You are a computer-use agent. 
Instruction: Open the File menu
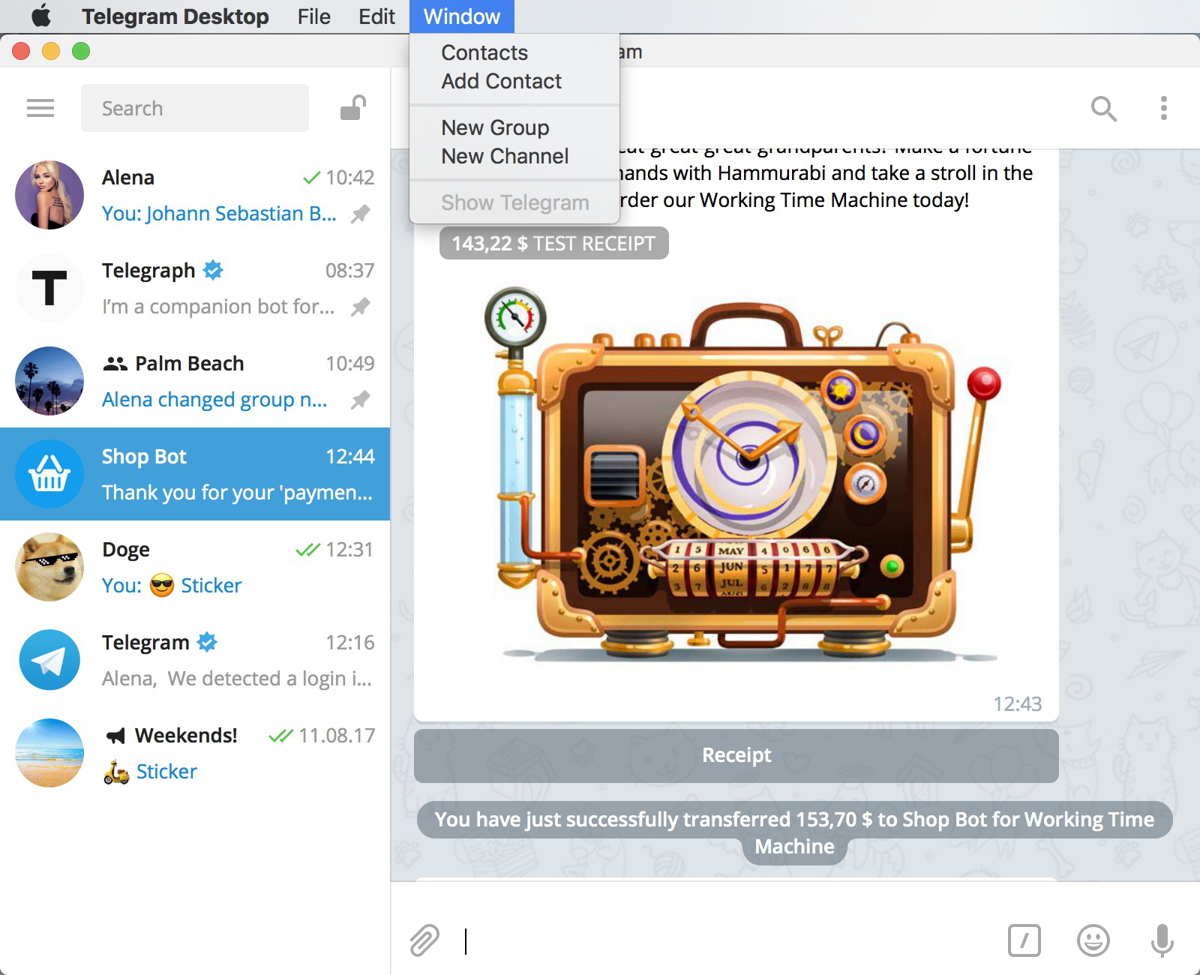tap(314, 17)
